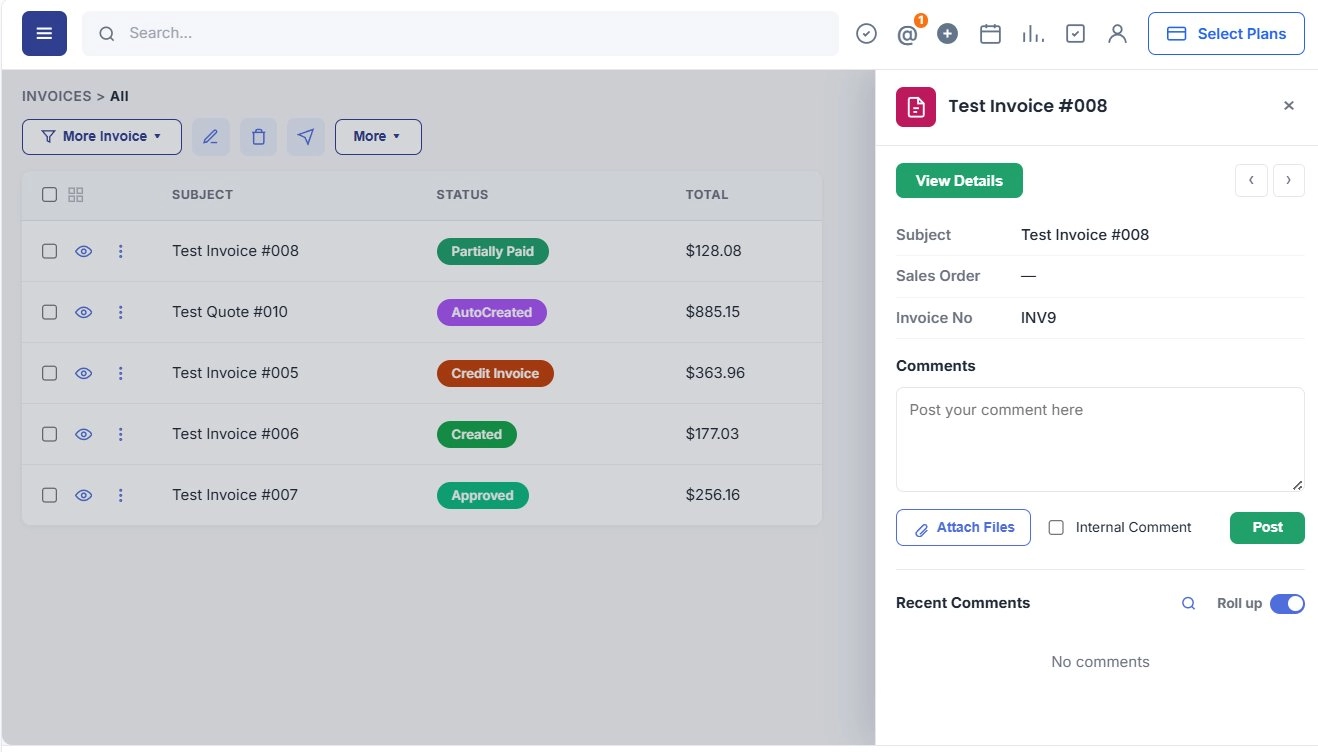Tick the Internal Comment checkbox
This screenshot has height=752, width=1318.
1056,528
